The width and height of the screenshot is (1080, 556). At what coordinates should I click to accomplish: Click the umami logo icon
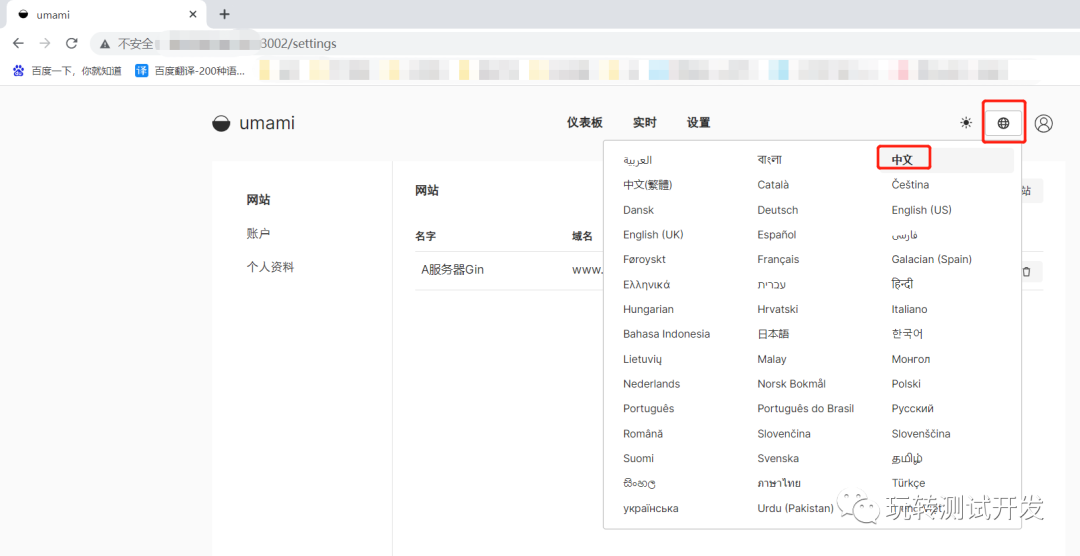(x=221, y=124)
